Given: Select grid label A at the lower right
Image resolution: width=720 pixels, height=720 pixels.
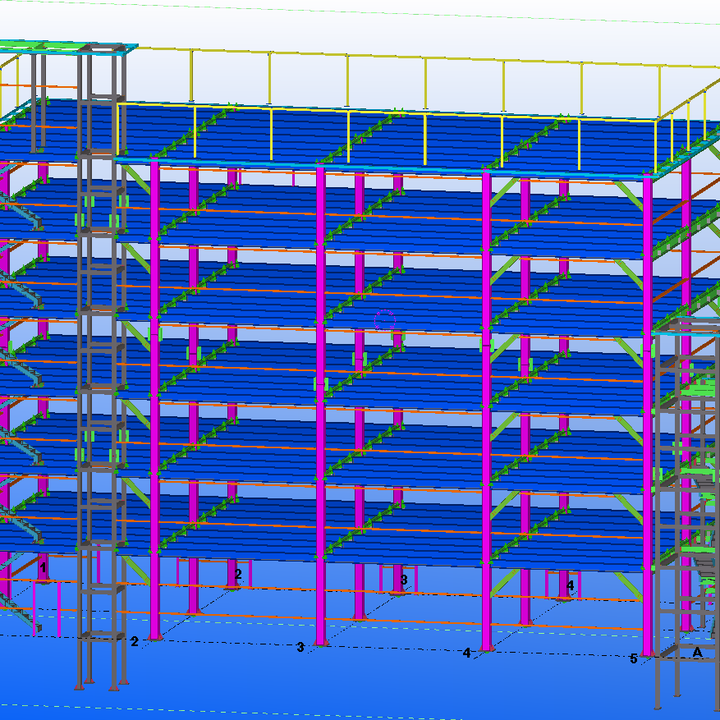Looking at the screenshot, I should point(697,652).
